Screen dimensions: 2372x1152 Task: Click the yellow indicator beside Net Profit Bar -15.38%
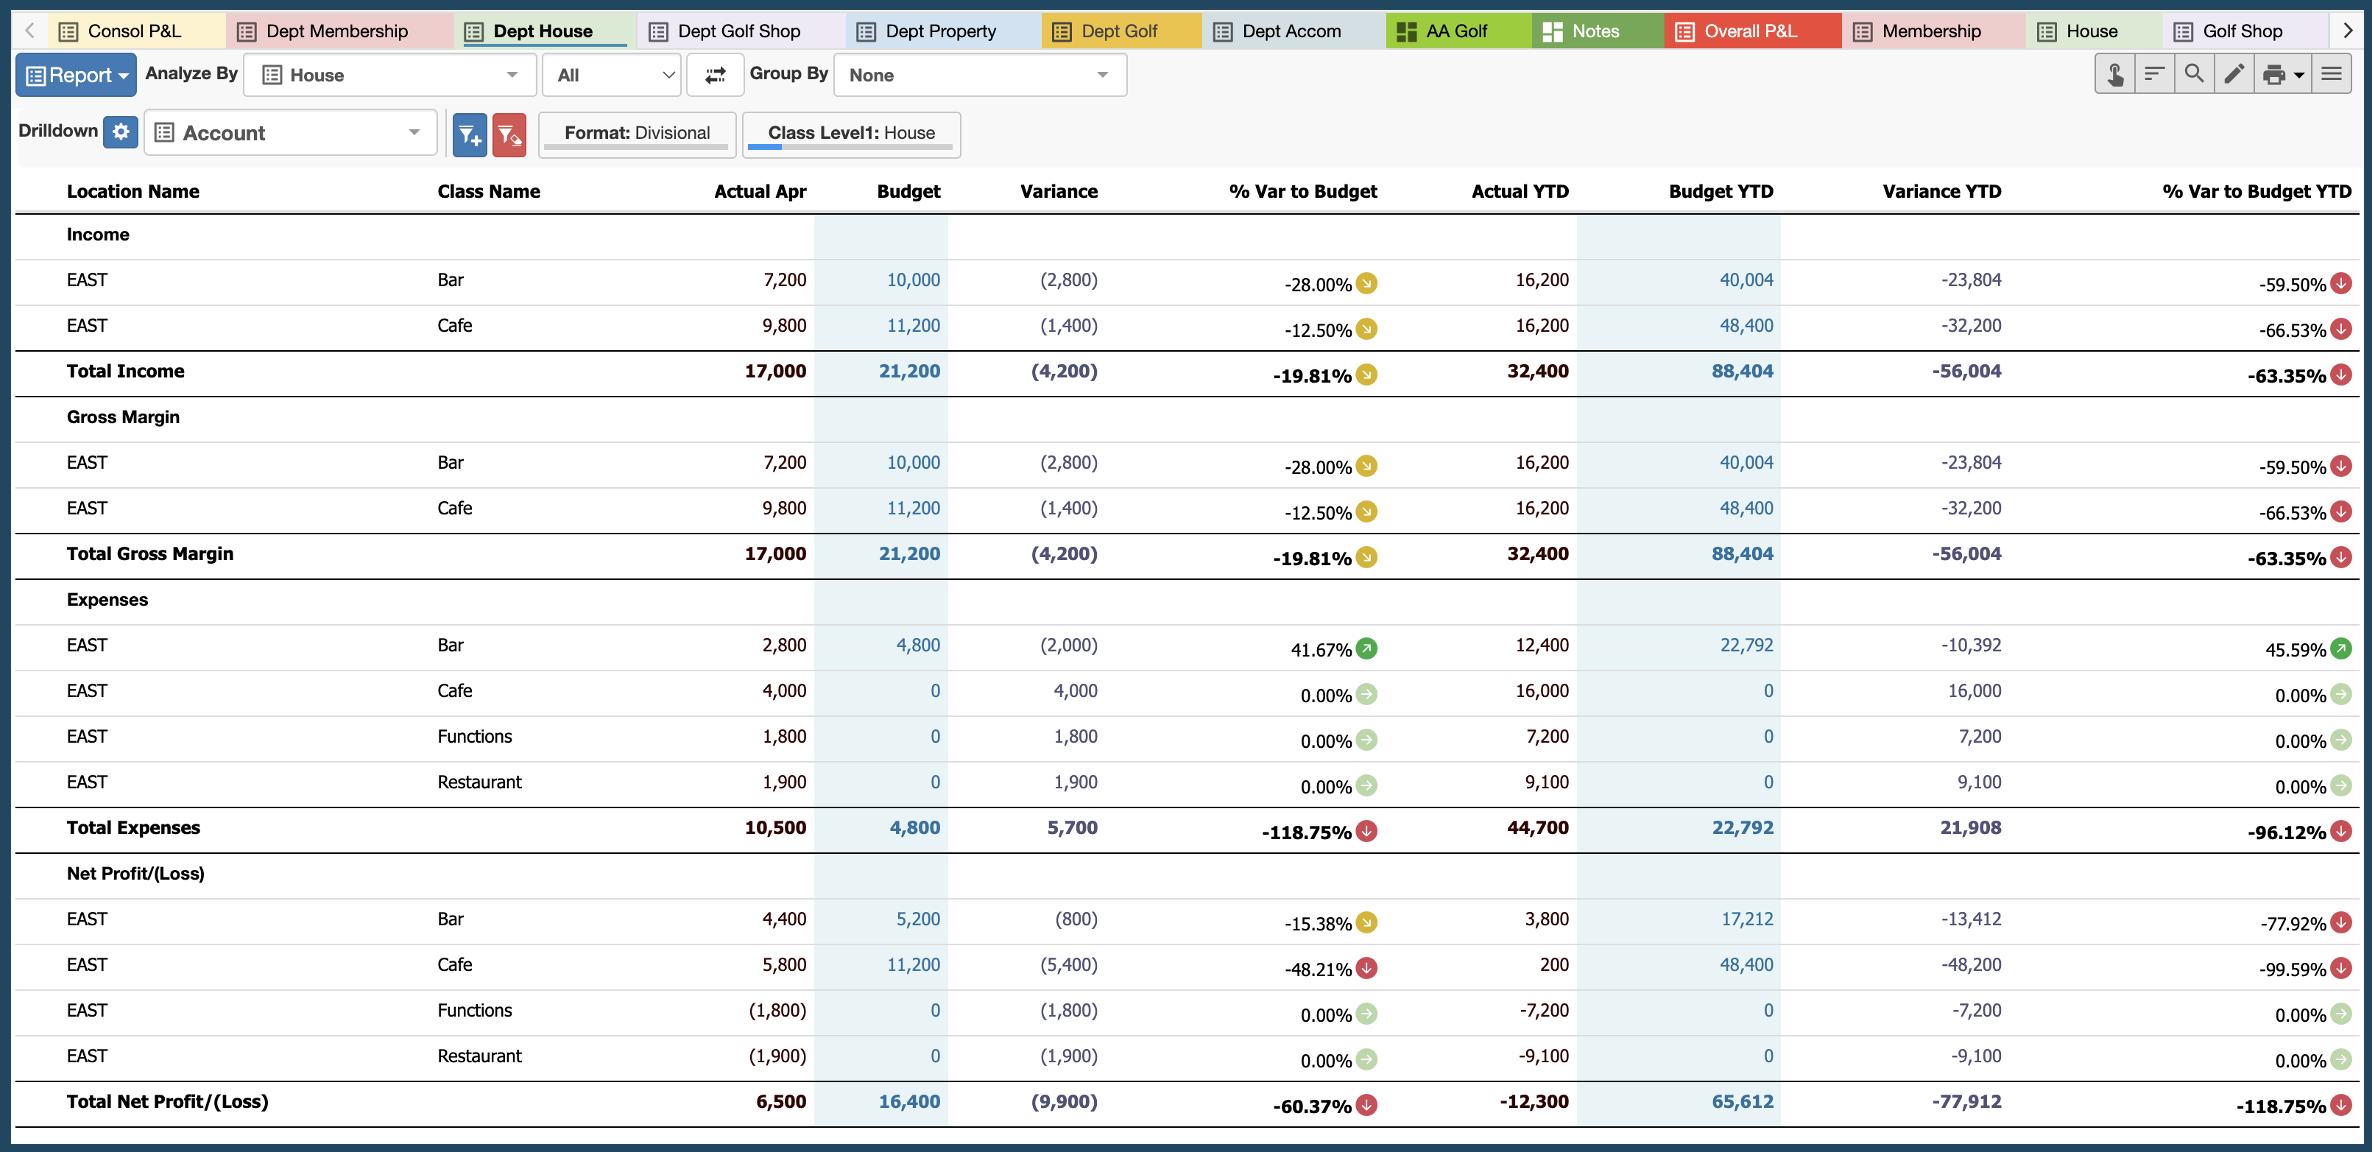point(1367,923)
